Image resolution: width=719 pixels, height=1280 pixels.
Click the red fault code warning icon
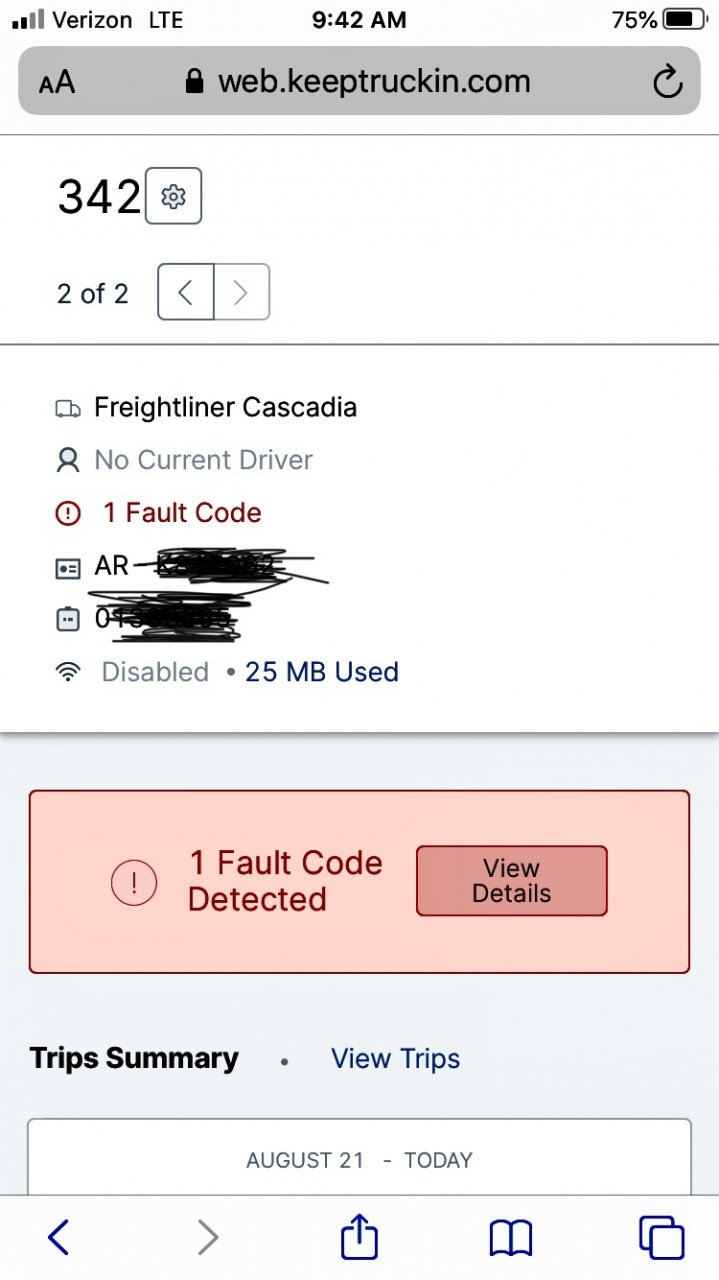point(68,513)
